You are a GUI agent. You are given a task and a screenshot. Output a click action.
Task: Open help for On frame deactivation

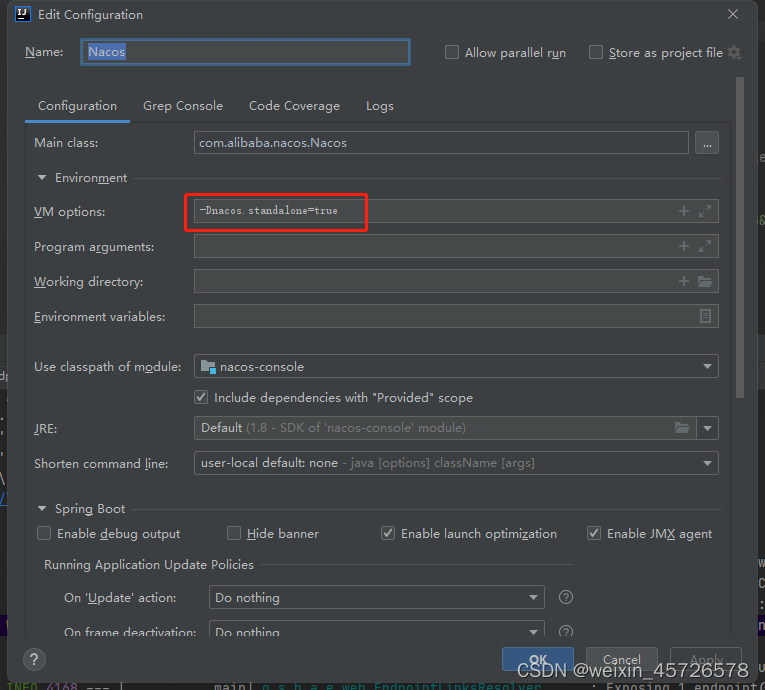click(x=565, y=631)
